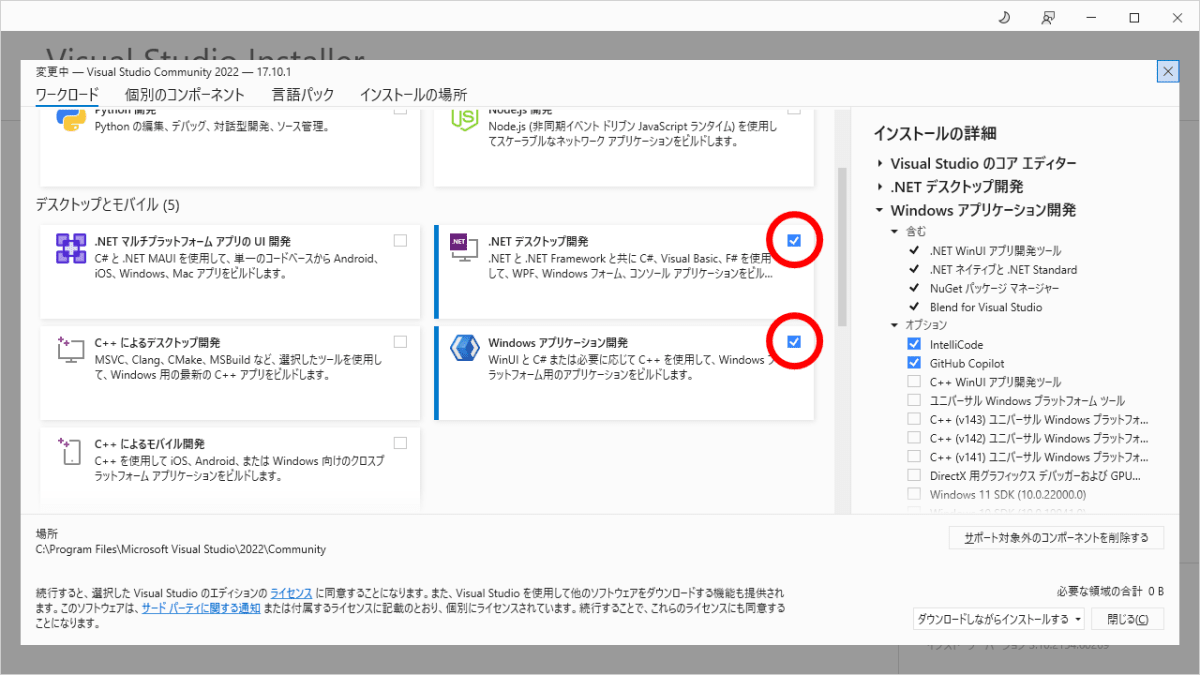Click the .NET WinUI アプリ開発ツール item
The width and height of the screenshot is (1200, 675).
tap(995, 251)
